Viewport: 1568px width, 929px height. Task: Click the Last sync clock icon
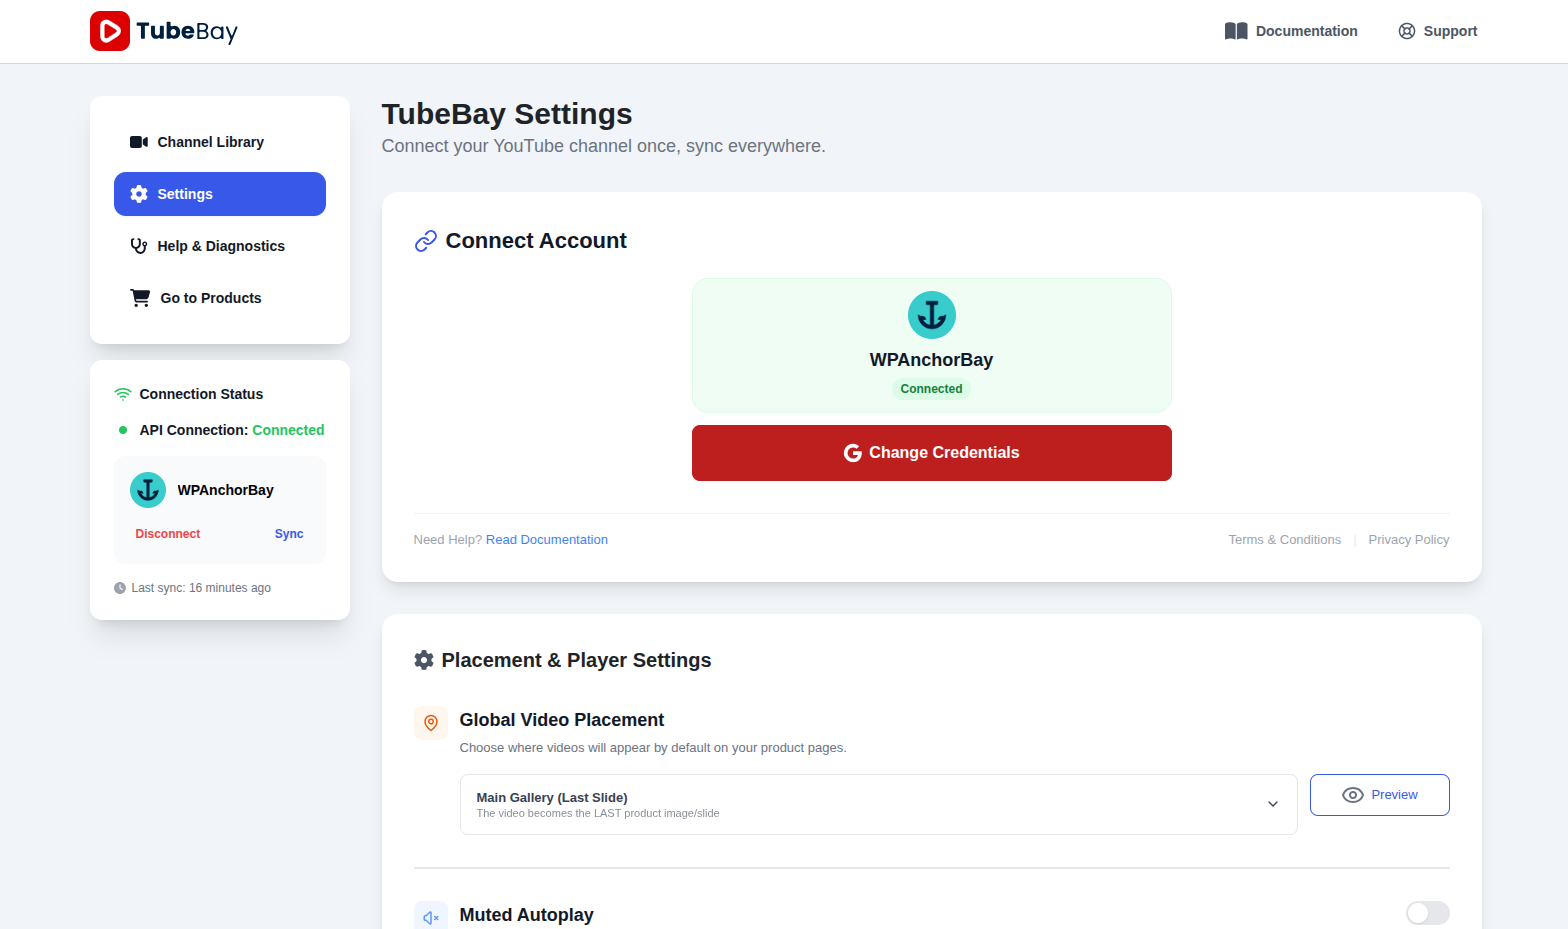coord(120,588)
